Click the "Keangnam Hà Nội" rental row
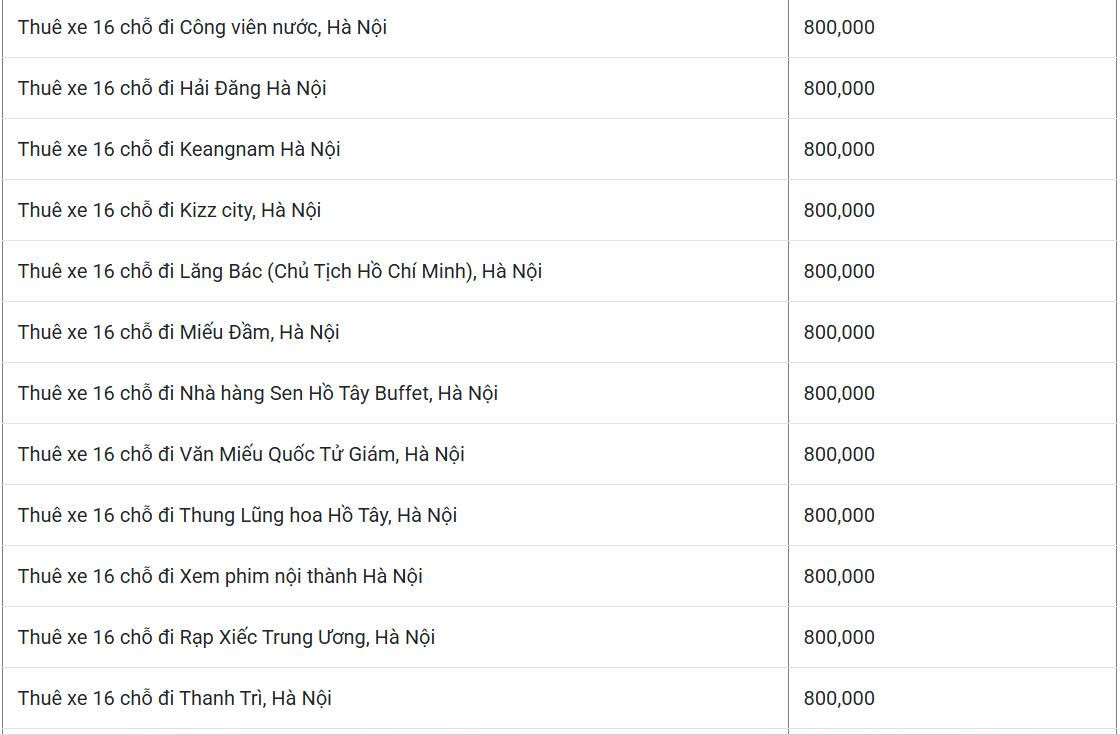1120x735 pixels. click(179, 149)
